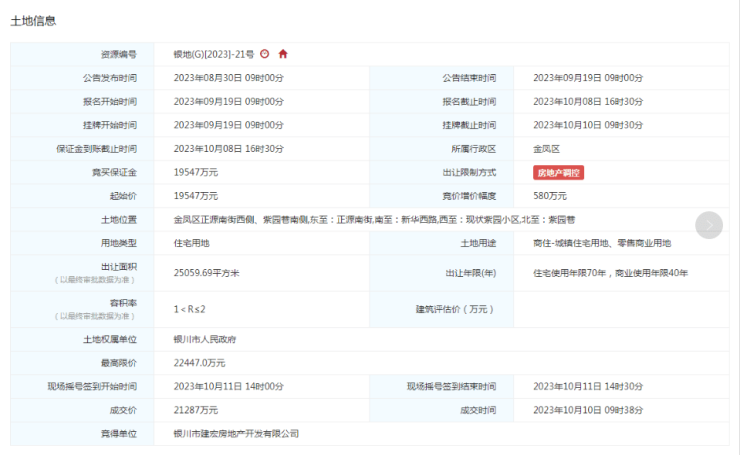Click the 成交时间 value 2023年10月10日 09时38分
Screen dimensions: 740x455
coord(588,410)
